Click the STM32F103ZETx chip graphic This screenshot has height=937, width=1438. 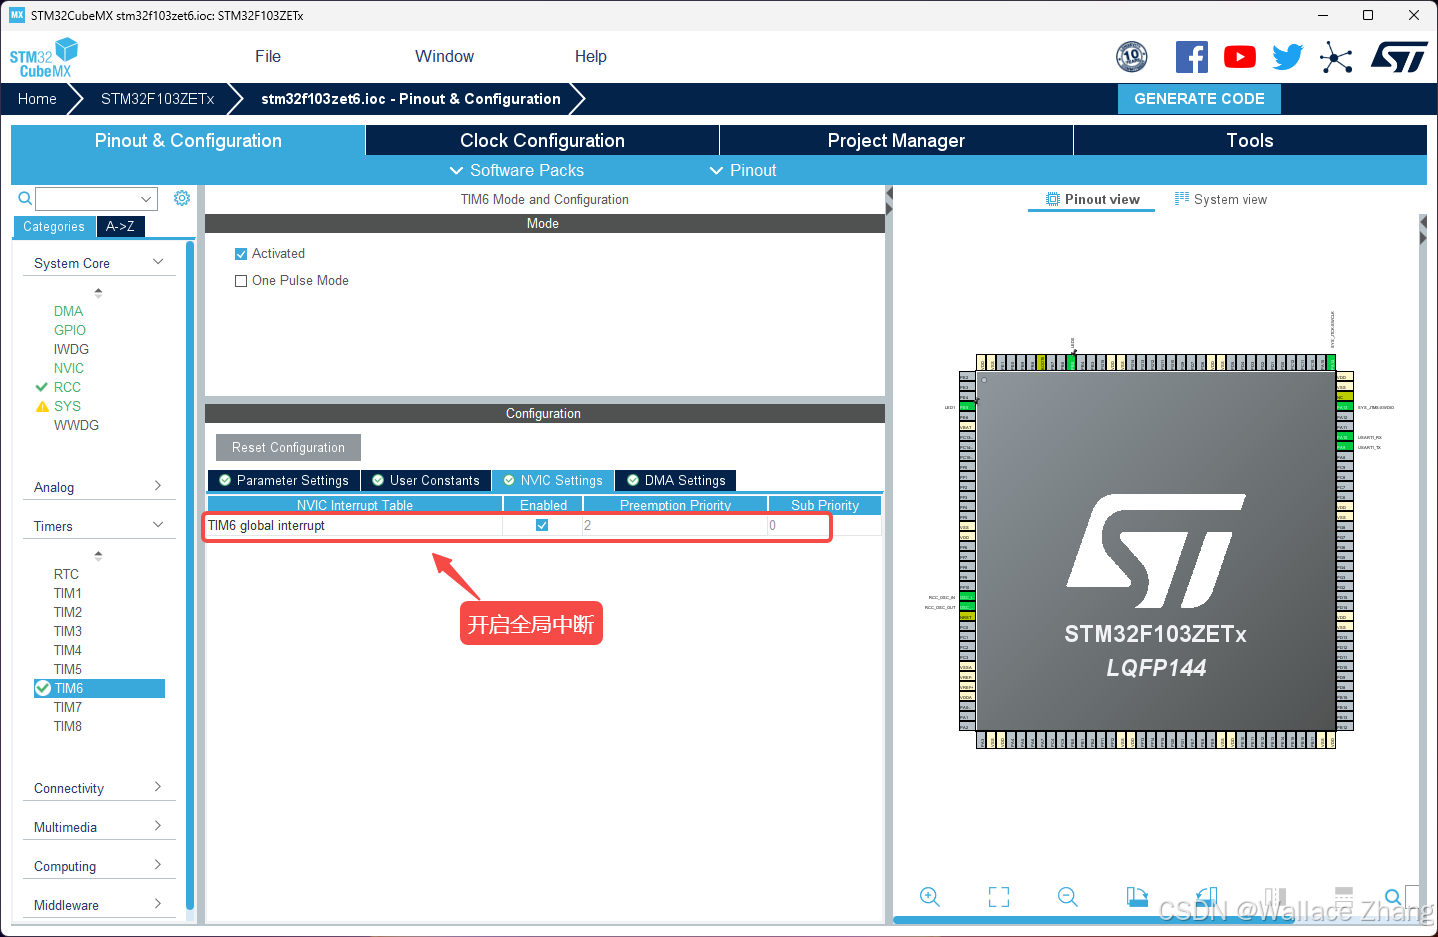tap(1156, 551)
